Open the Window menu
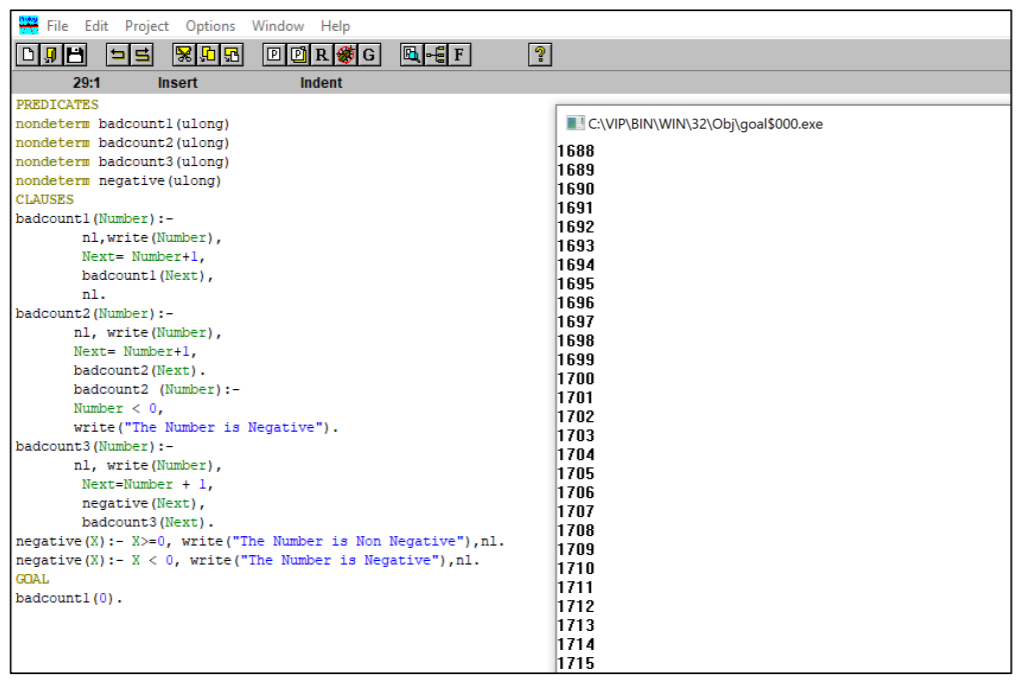Screen dimensions: 1036x697 tap(277, 25)
